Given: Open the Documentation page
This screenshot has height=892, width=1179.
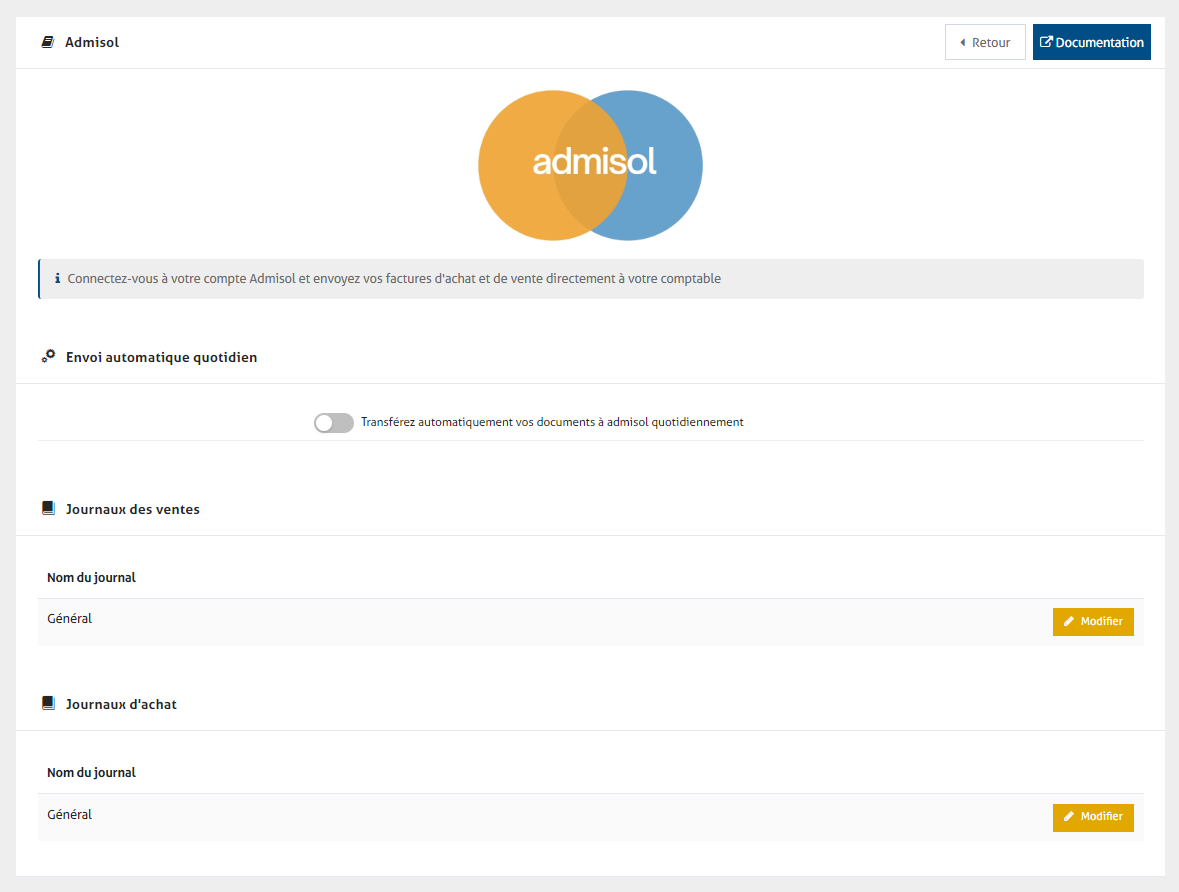Looking at the screenshot, I should [1091, 42].
